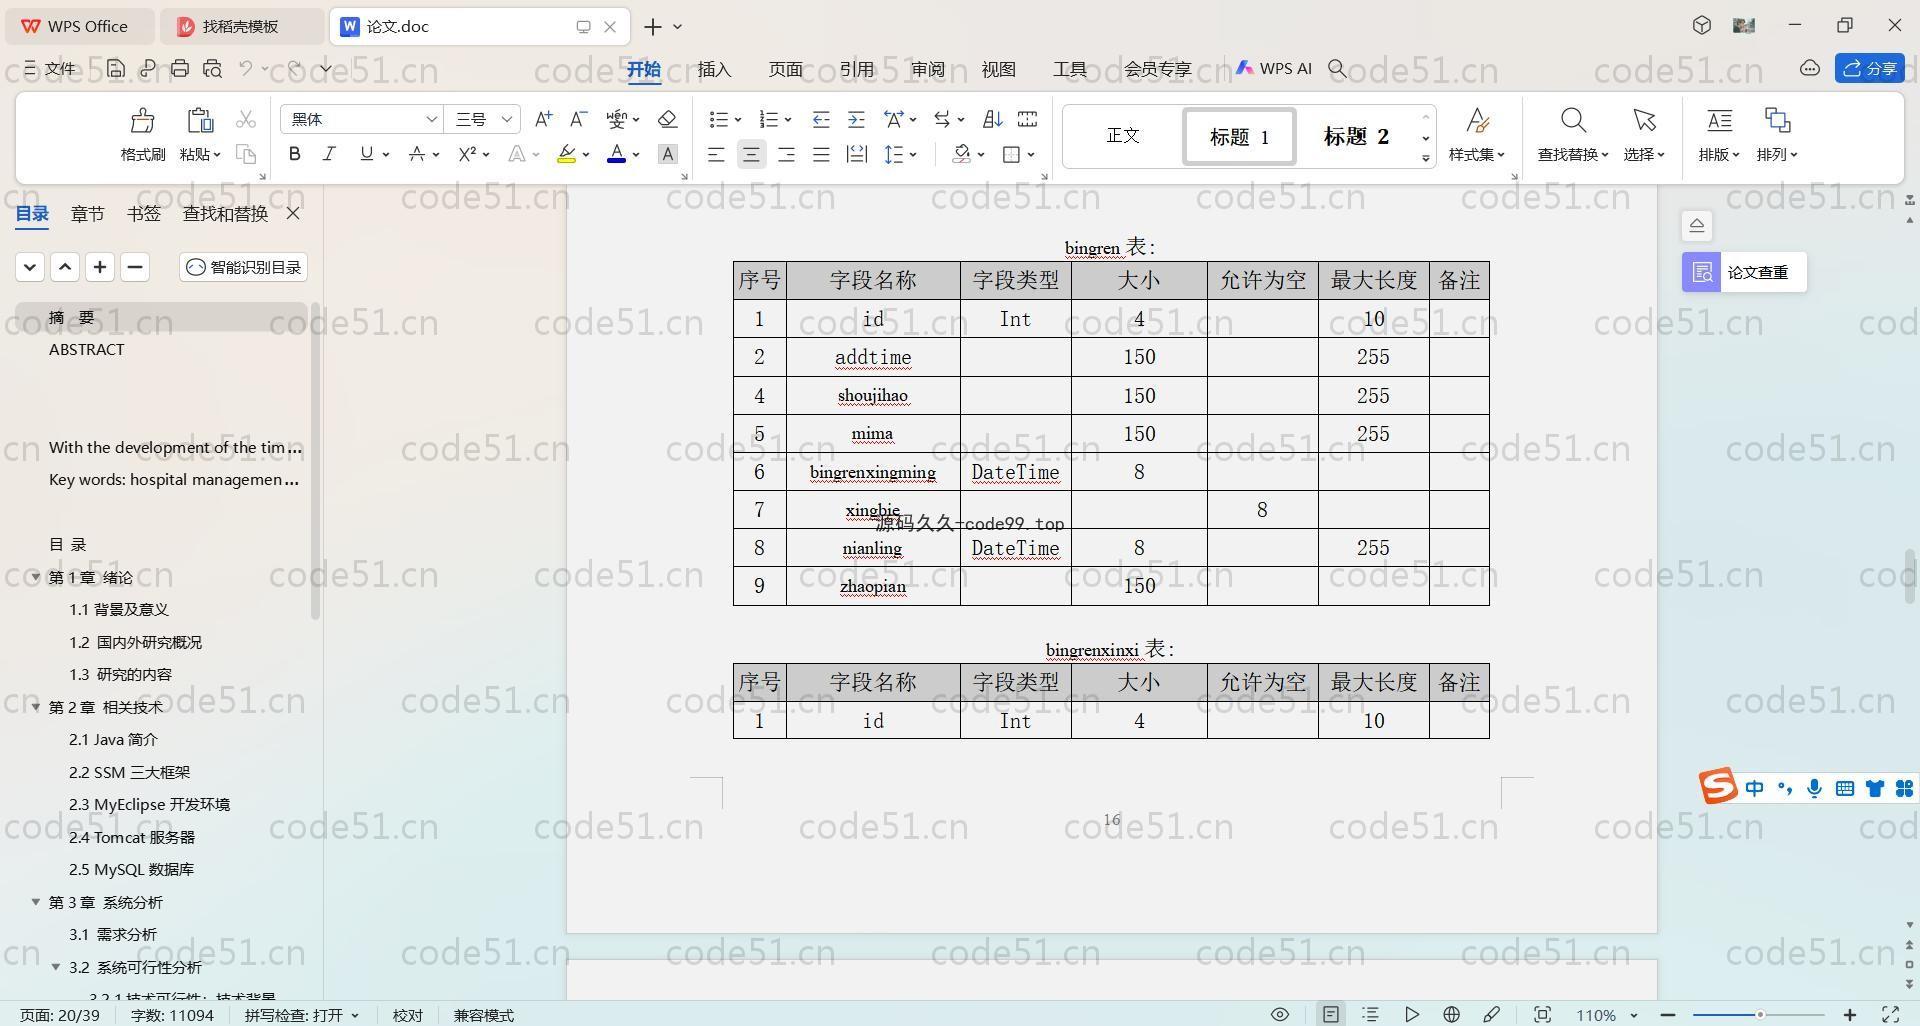
Task: Align text right
Action: [x=786, y=154]
